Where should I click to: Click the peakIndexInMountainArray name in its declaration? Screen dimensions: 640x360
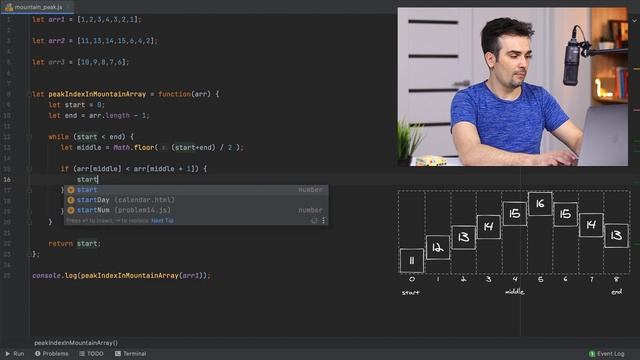click(97, 94)
